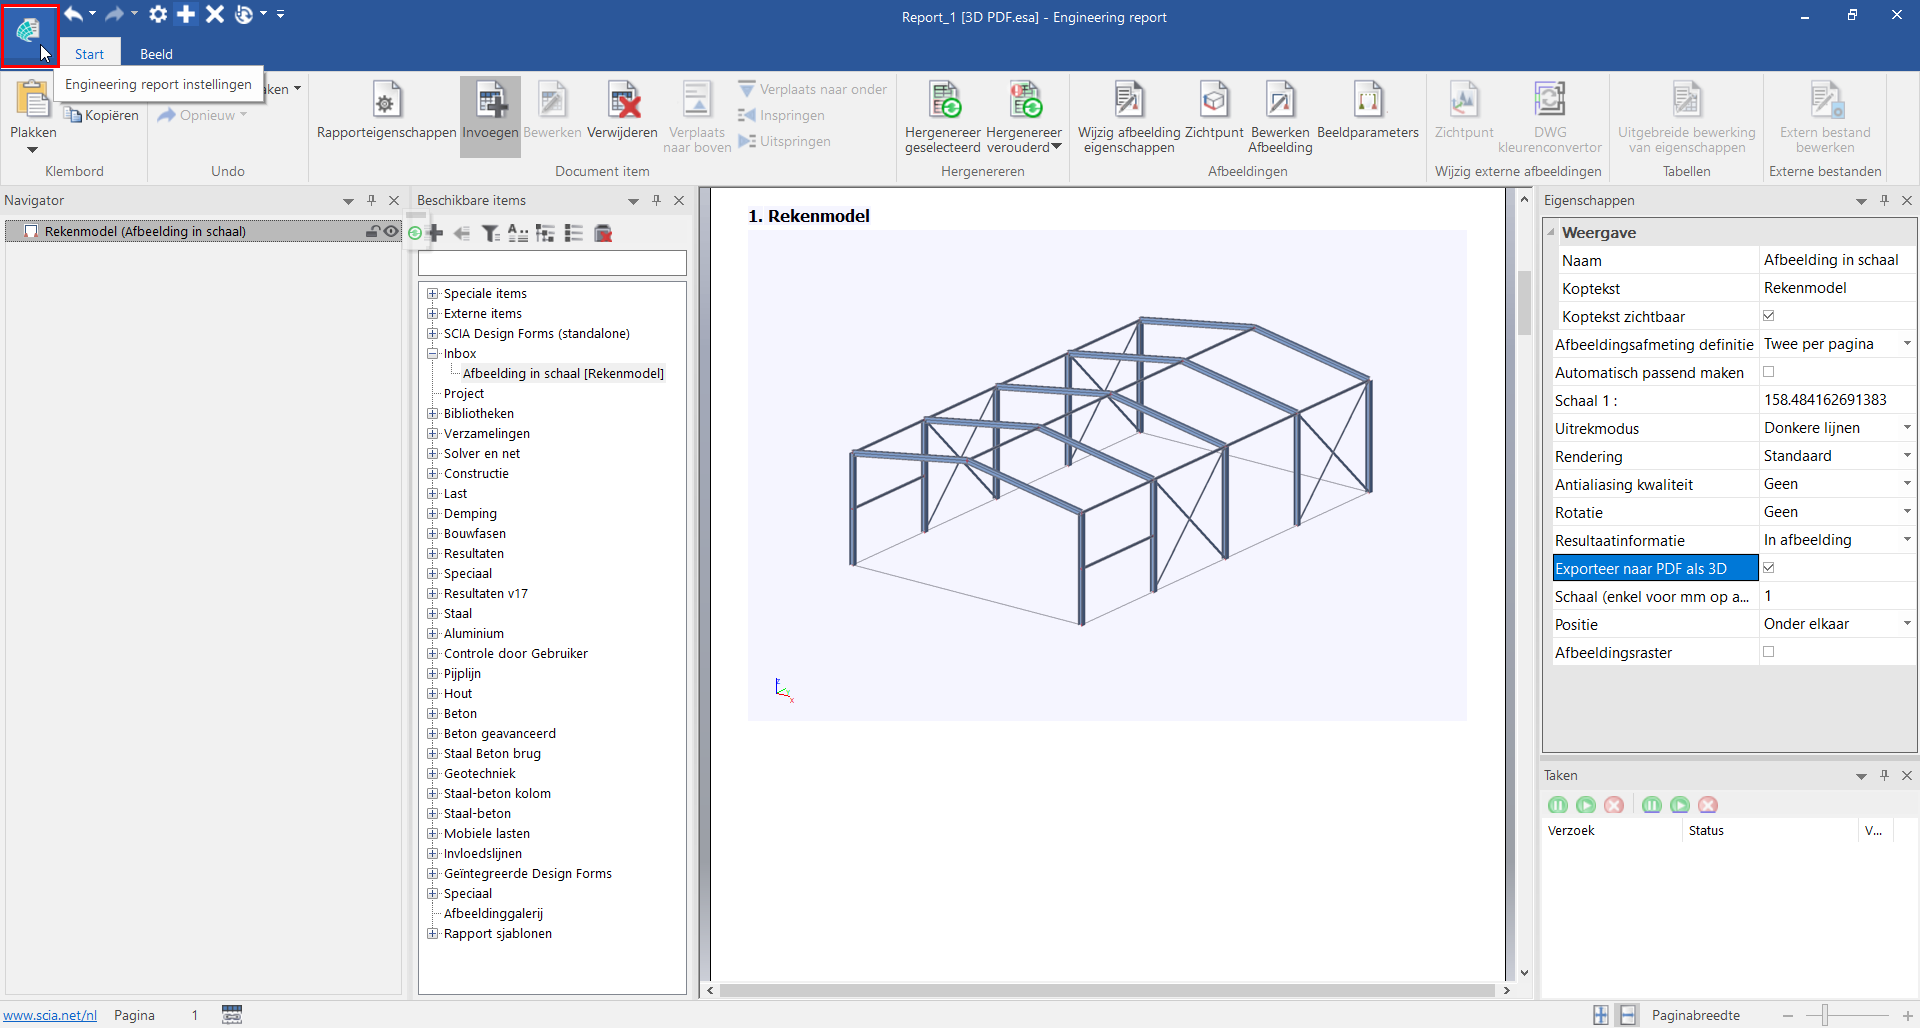This screenshot has height=1028, width=1920.
Task: Switch to the Beeld ribbon tab
Action: click(x=156, y=54)
